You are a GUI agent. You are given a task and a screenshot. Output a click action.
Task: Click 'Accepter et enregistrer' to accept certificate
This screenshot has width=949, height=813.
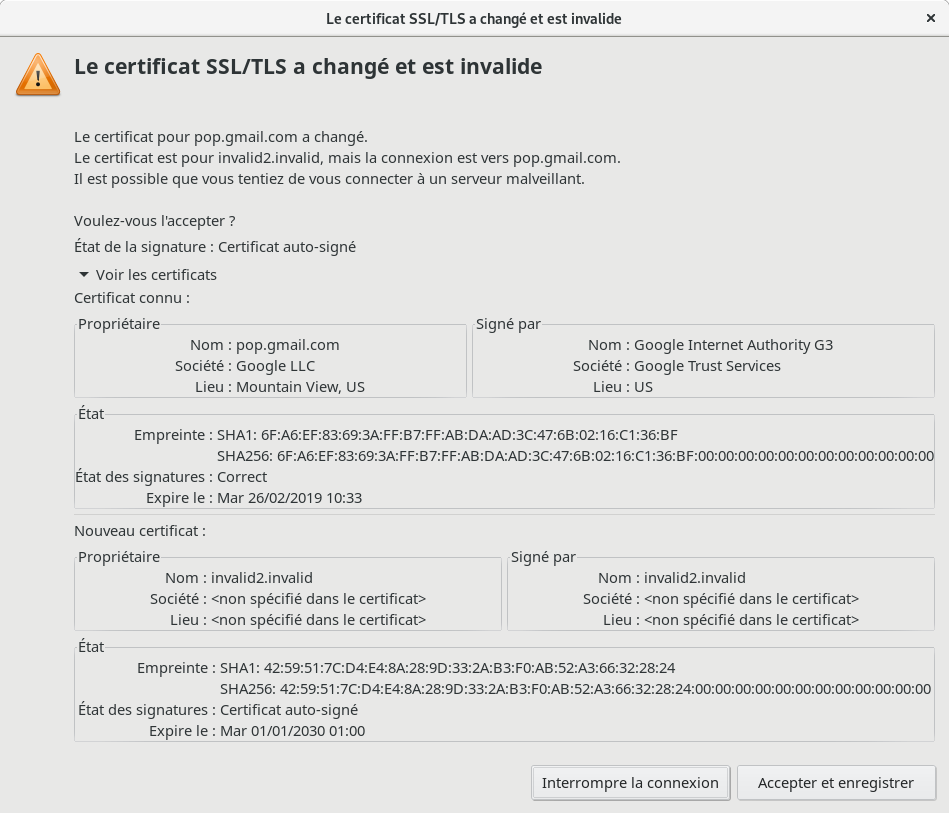click(x=835, y=783)
